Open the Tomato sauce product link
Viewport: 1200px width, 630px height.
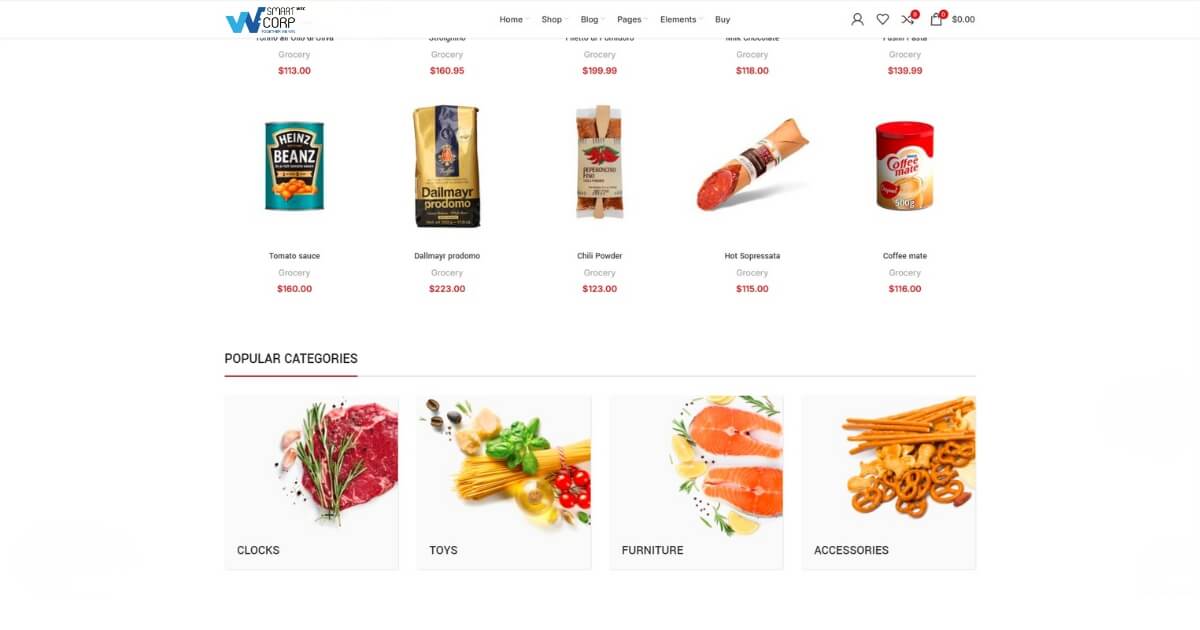coord(294,256)
